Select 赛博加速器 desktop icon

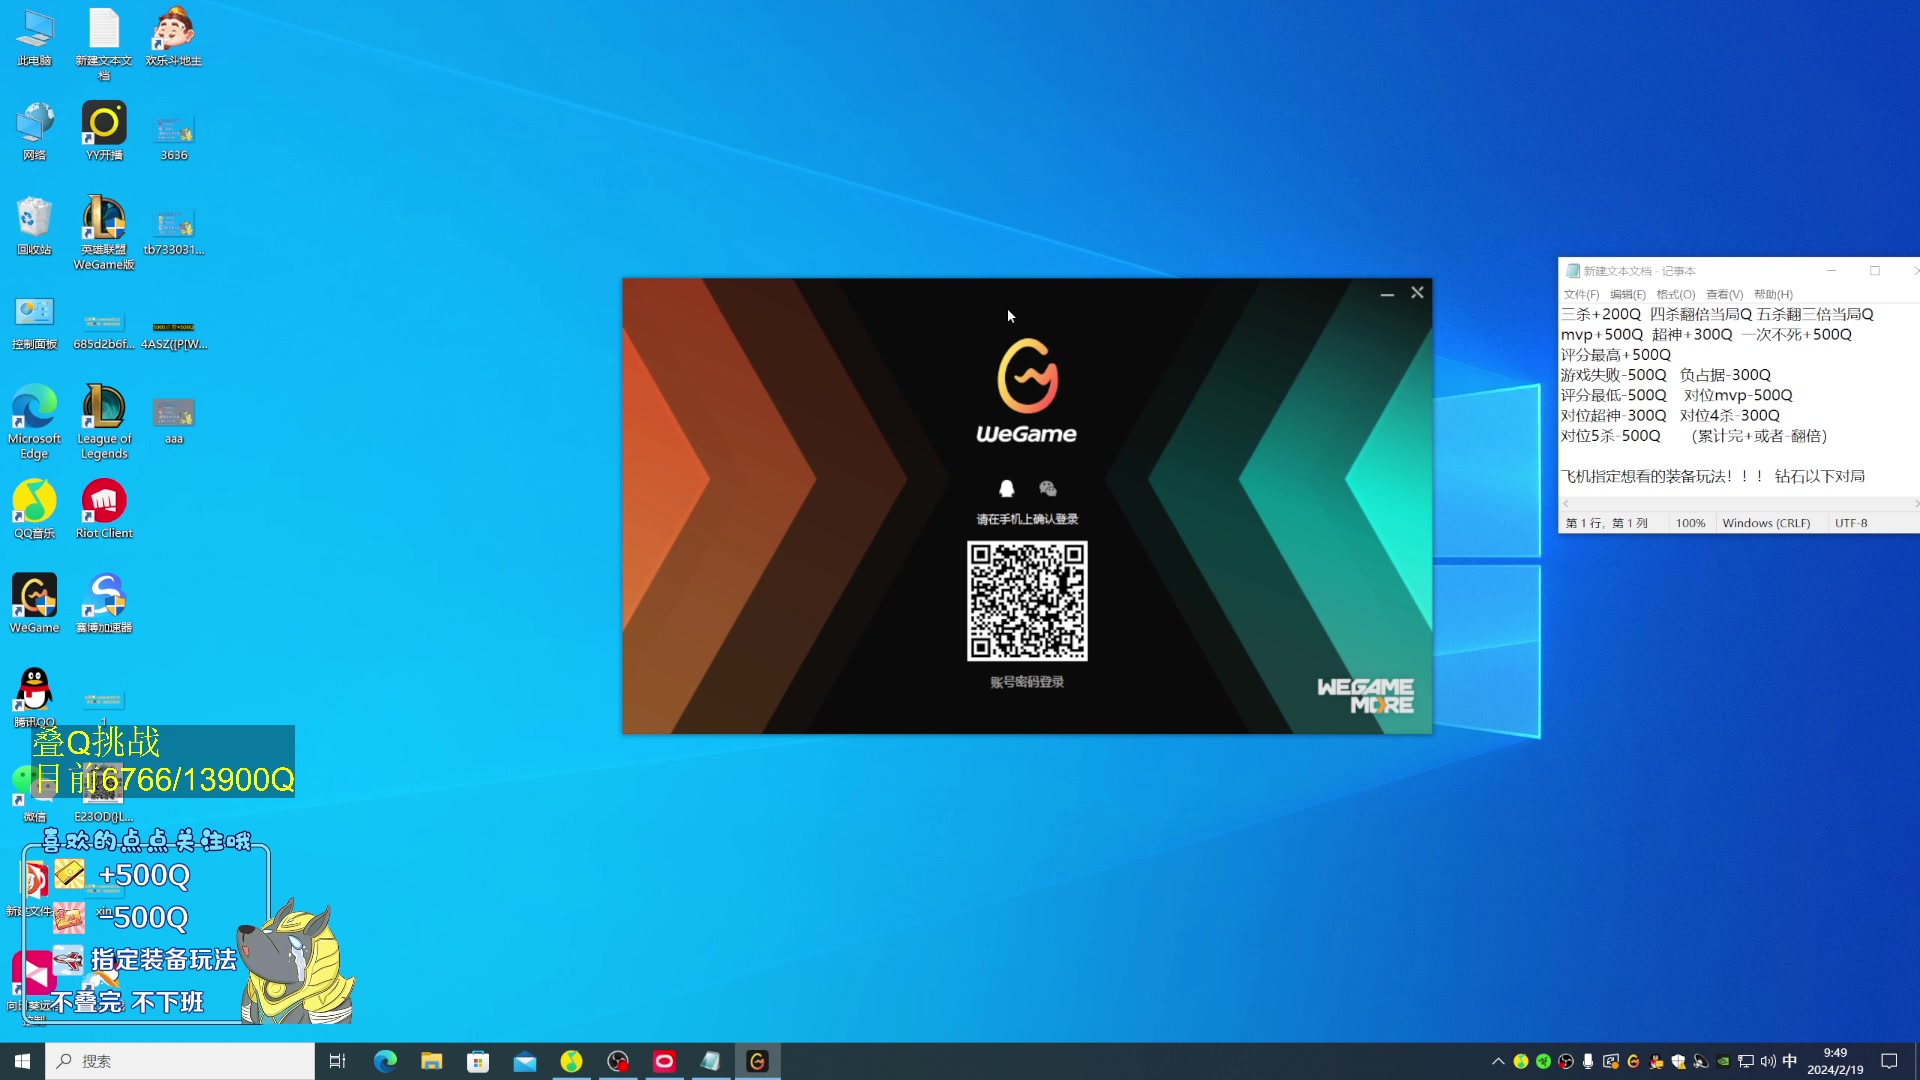coord(104,603)
